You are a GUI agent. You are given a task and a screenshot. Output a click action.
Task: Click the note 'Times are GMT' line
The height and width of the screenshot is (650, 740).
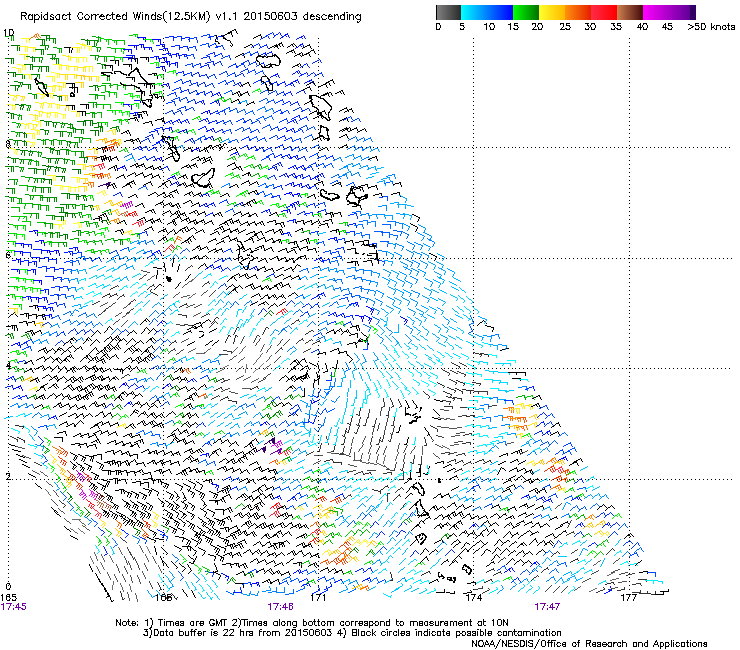click(312, 623)
